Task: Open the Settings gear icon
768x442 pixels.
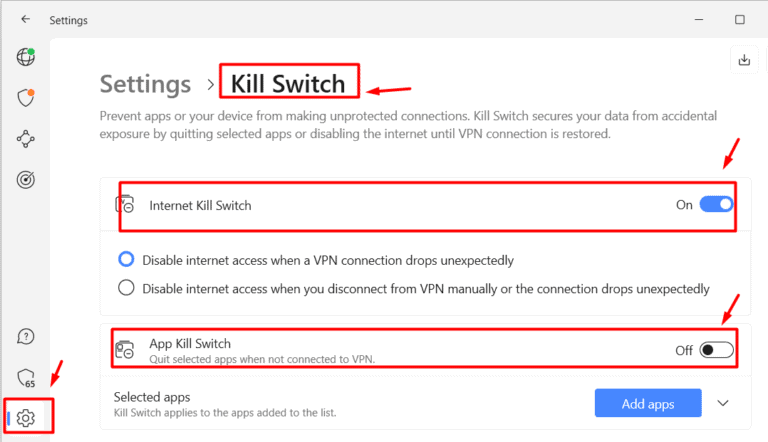Action: tap(26, 418)
